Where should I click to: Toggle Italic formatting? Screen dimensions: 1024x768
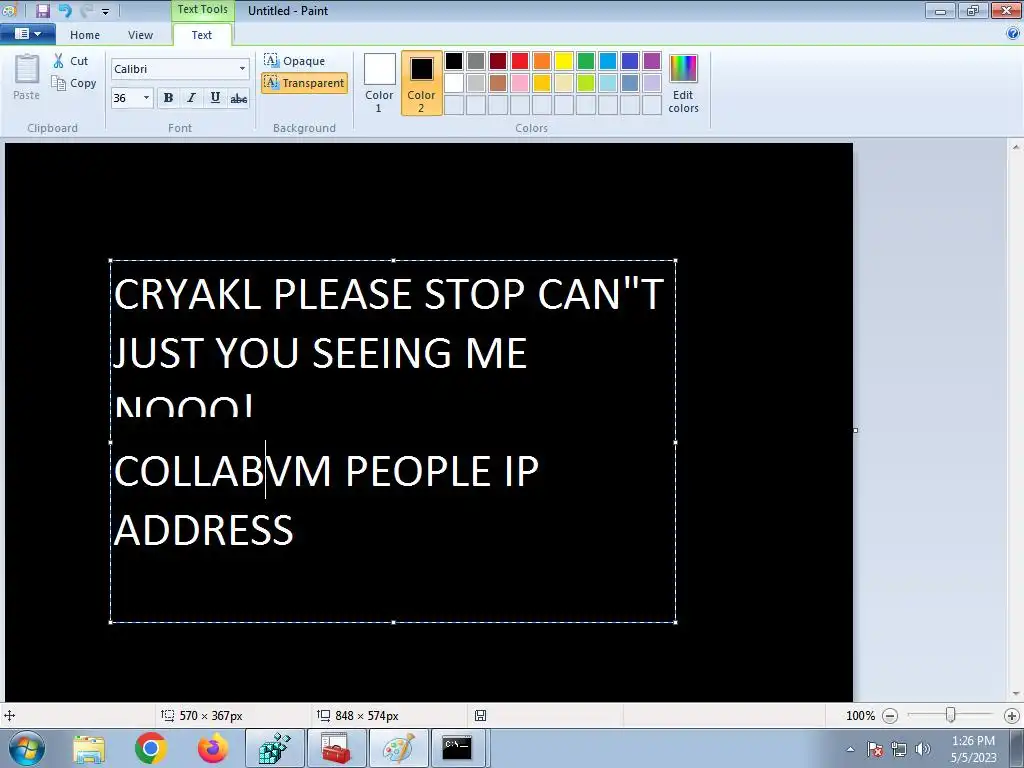pyautogui.click(x=191, y=98)
